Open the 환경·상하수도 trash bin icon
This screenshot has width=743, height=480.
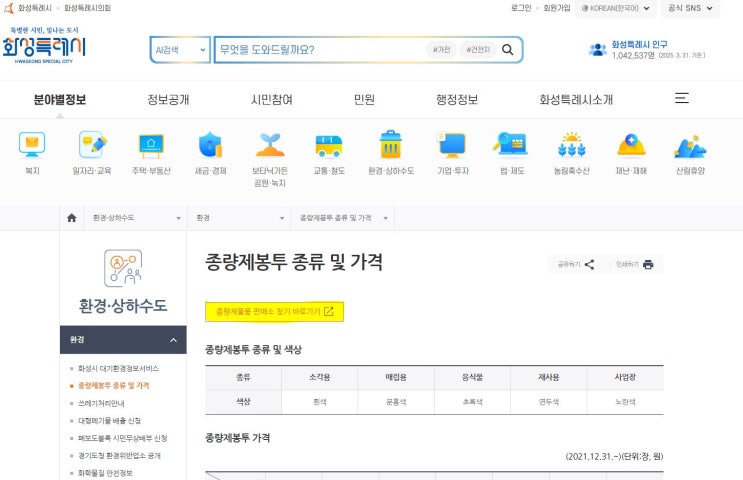pyautogui.click(x=391, y=144)
